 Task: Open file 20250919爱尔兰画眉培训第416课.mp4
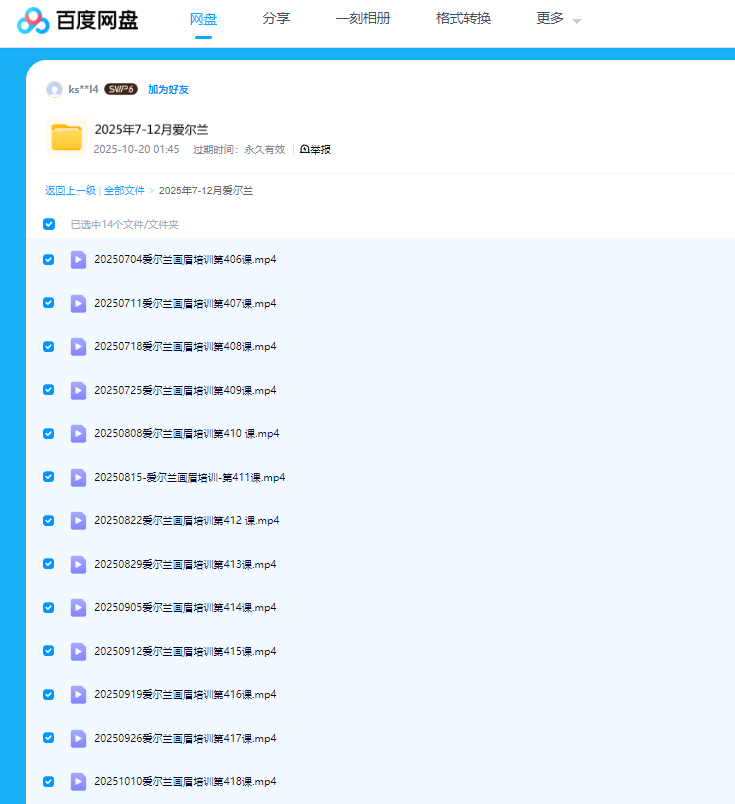[185, 694]
